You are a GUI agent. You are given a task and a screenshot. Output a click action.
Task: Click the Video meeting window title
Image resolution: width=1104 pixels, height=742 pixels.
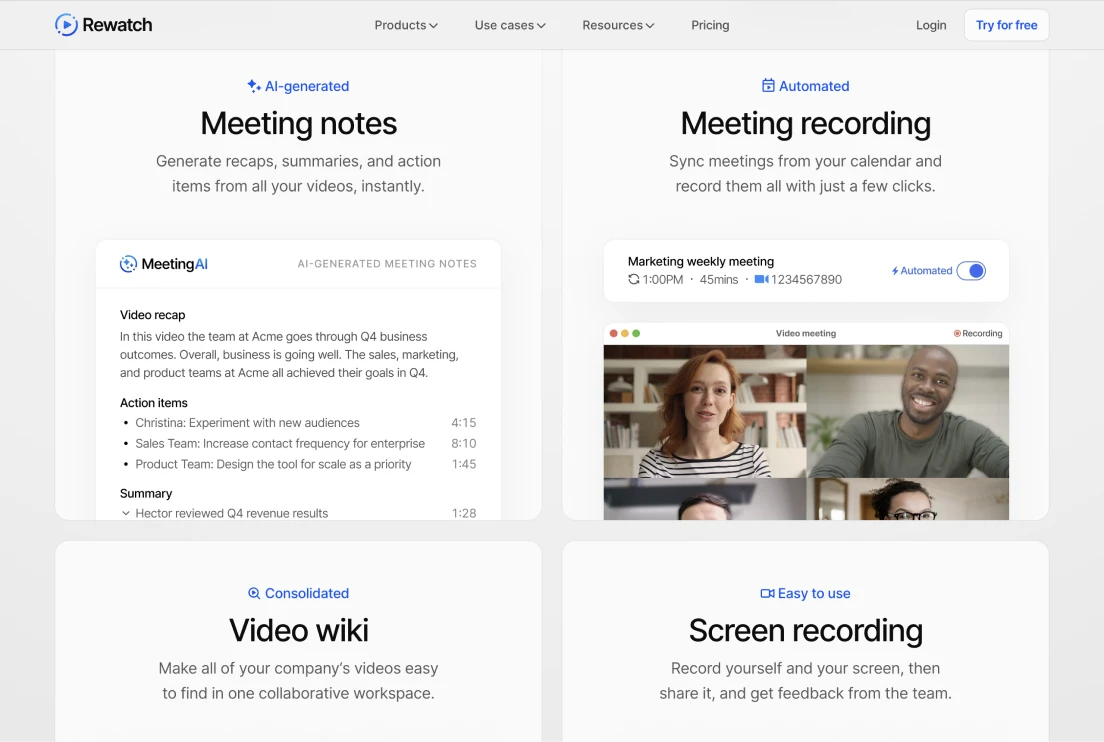click(805, 334)
